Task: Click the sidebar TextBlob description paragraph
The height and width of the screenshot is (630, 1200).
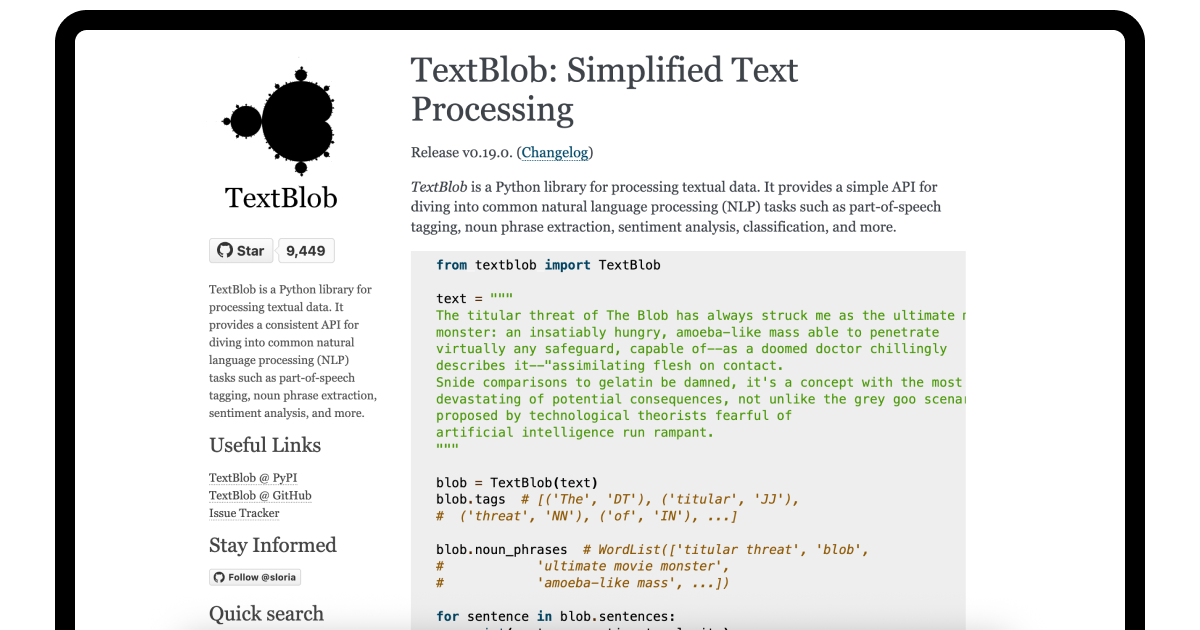Action: (291, 351)
